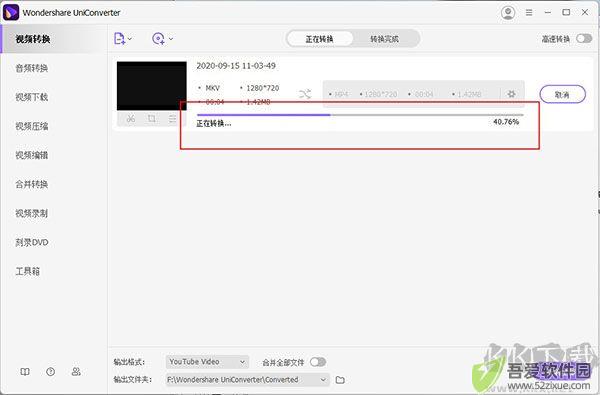Open the hamburger menu icon
The image size is (600, 395).
tap(529, 13)
